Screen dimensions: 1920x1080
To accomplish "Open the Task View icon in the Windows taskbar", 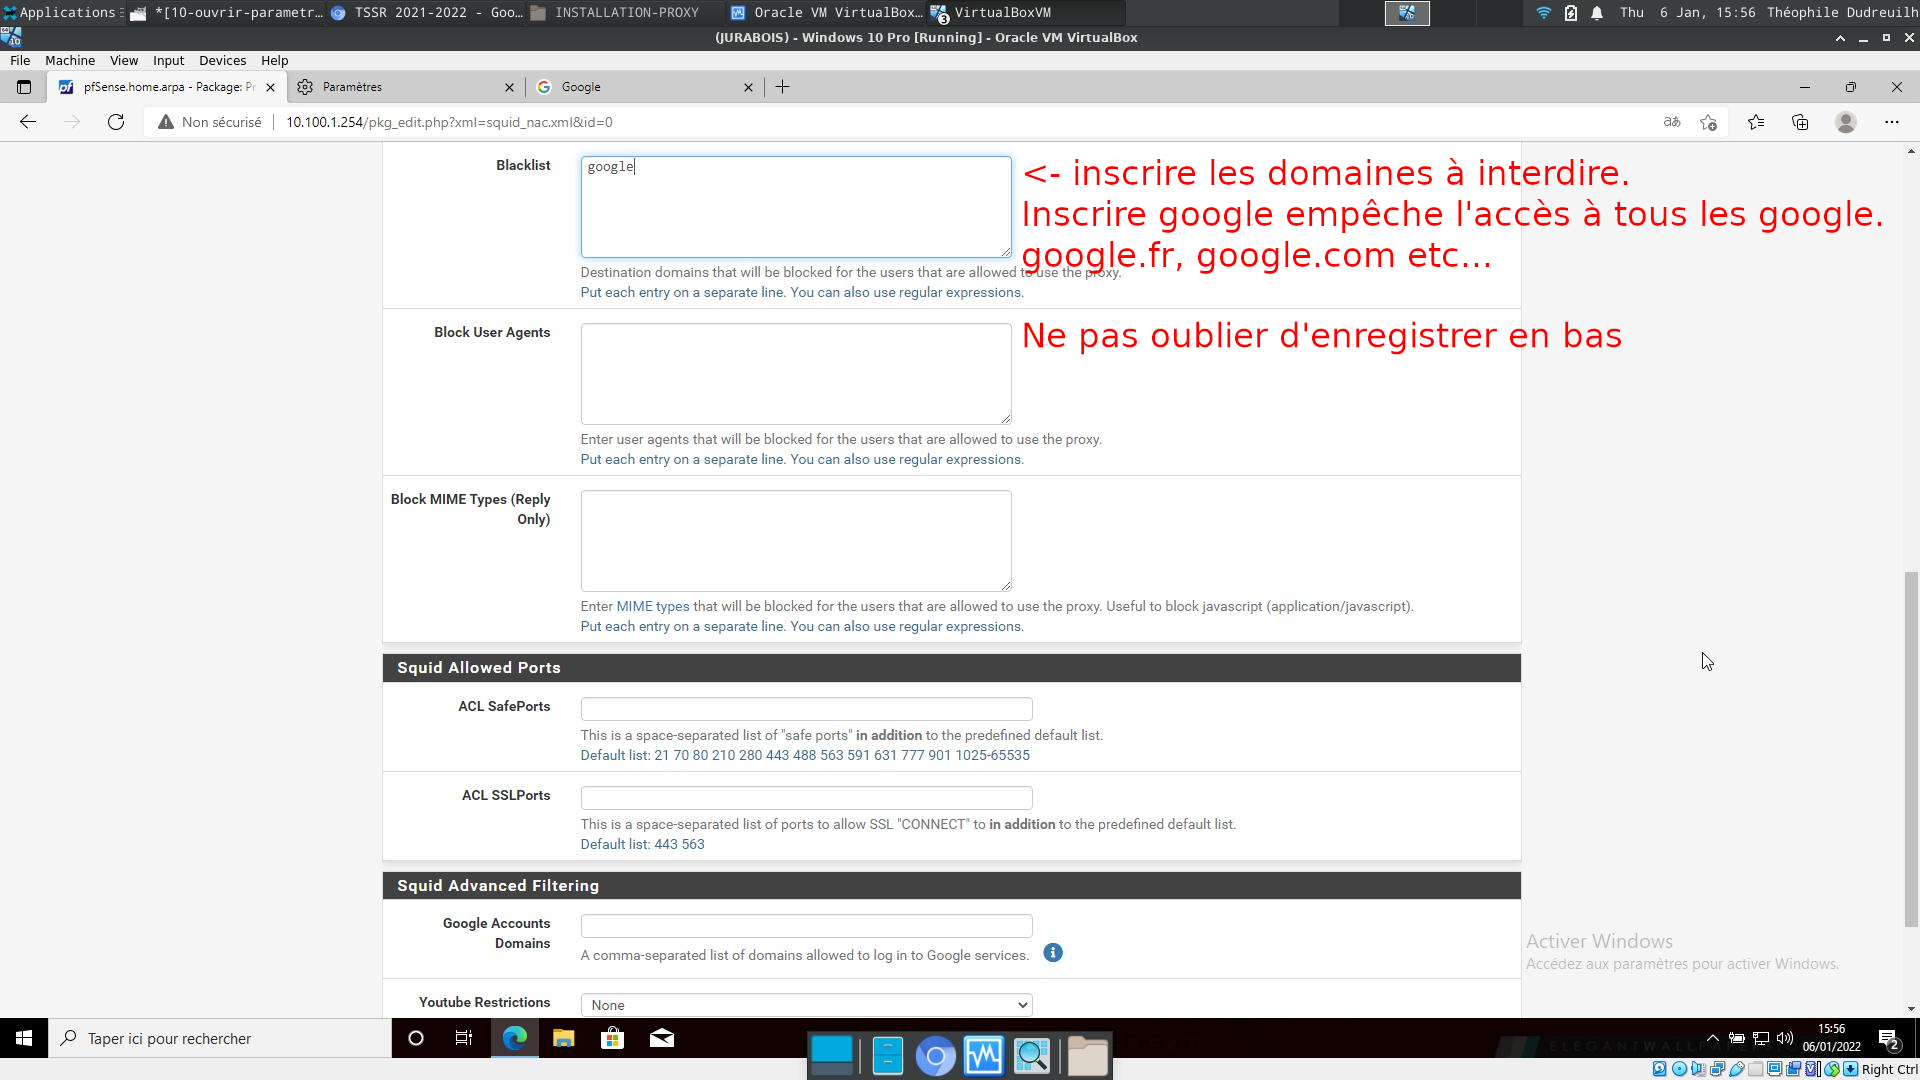I will pos(464,1038).
